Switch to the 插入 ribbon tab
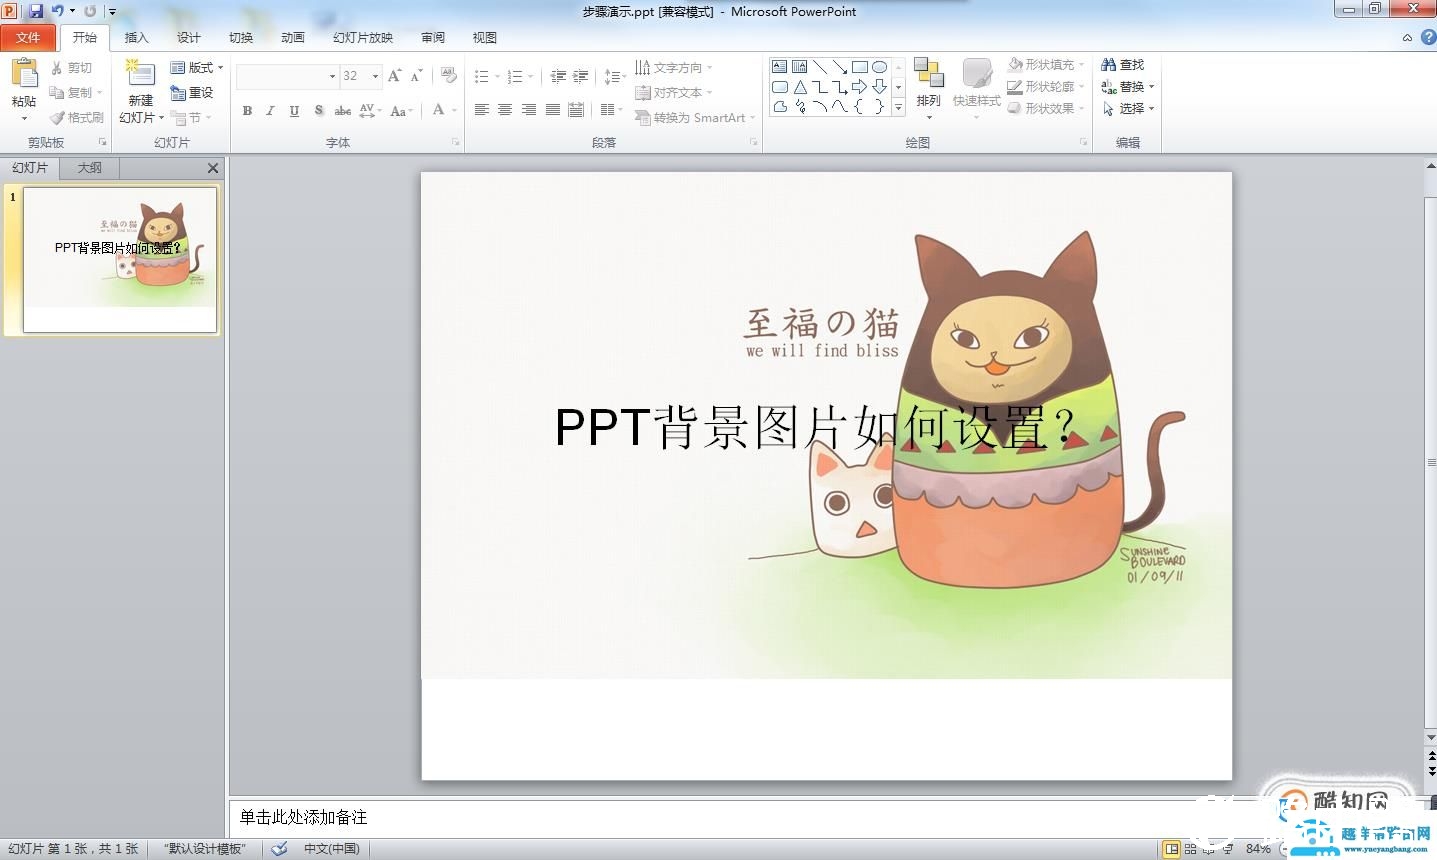The width and height of the screenshot is (1437, 860). pos(136,37)
